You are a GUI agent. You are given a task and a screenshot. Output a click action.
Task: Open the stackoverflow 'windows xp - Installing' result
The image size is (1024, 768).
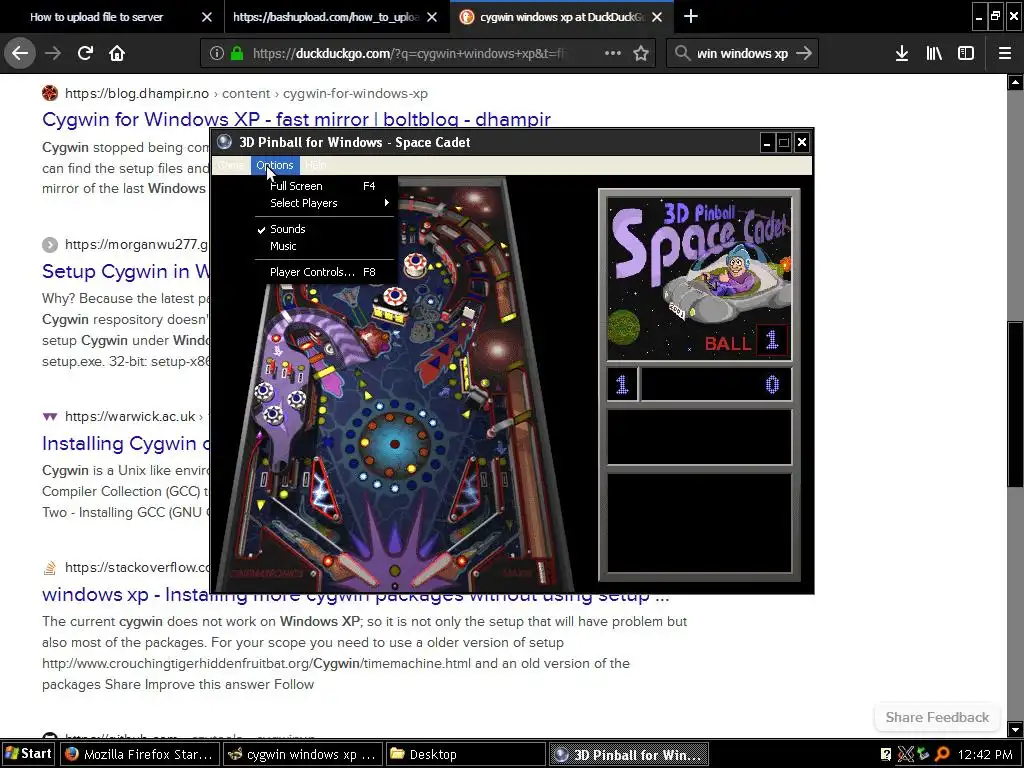tap(355, 595)
